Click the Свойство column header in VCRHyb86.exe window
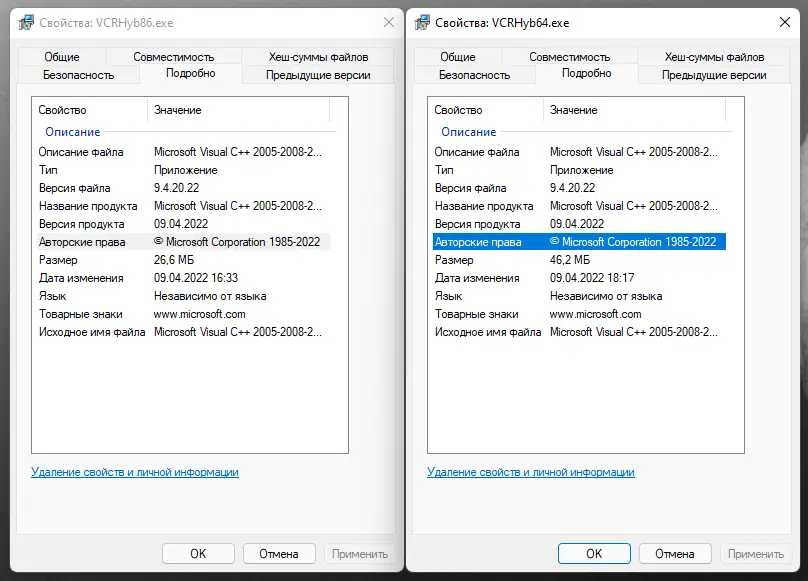Image resolution: width=808 pixels, height=581 pixels. [63, 110]
